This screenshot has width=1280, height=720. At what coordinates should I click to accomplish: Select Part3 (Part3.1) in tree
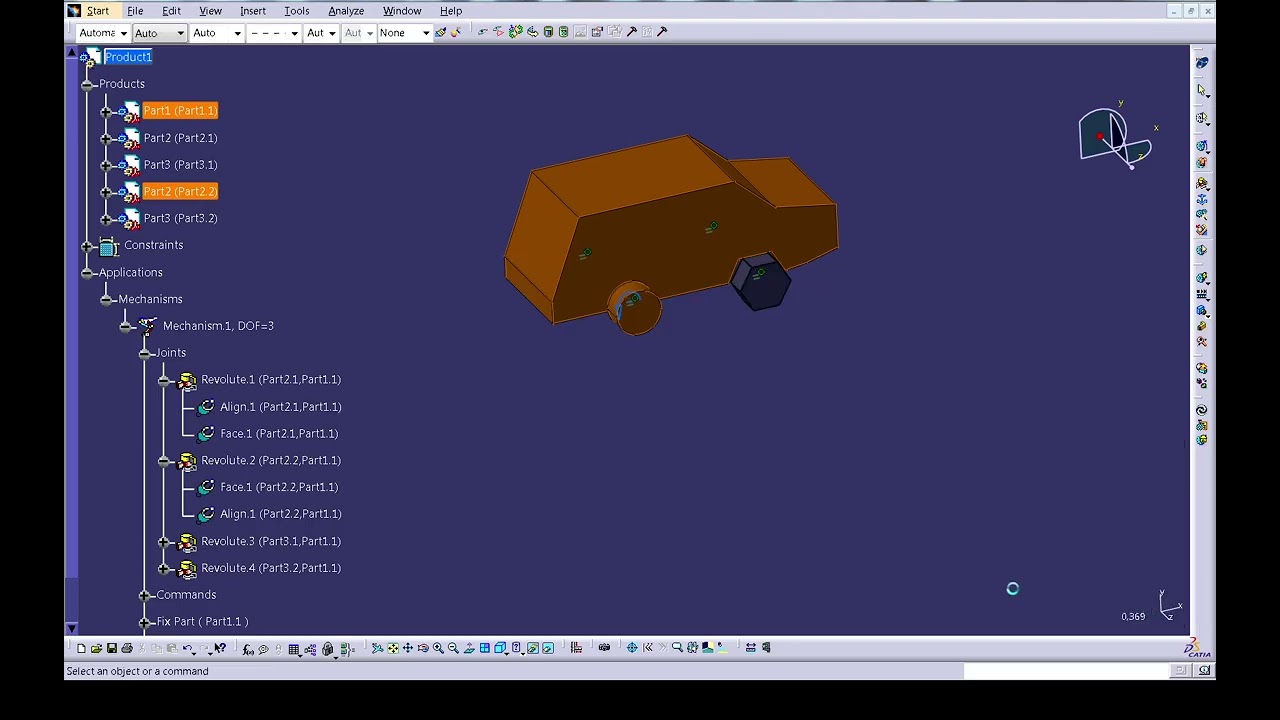point(180,165)
